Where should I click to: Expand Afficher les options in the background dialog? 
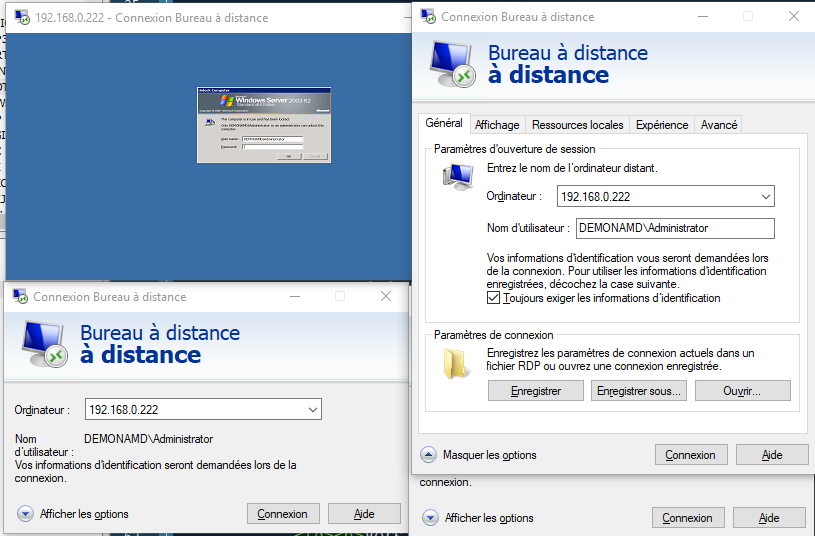430,518
